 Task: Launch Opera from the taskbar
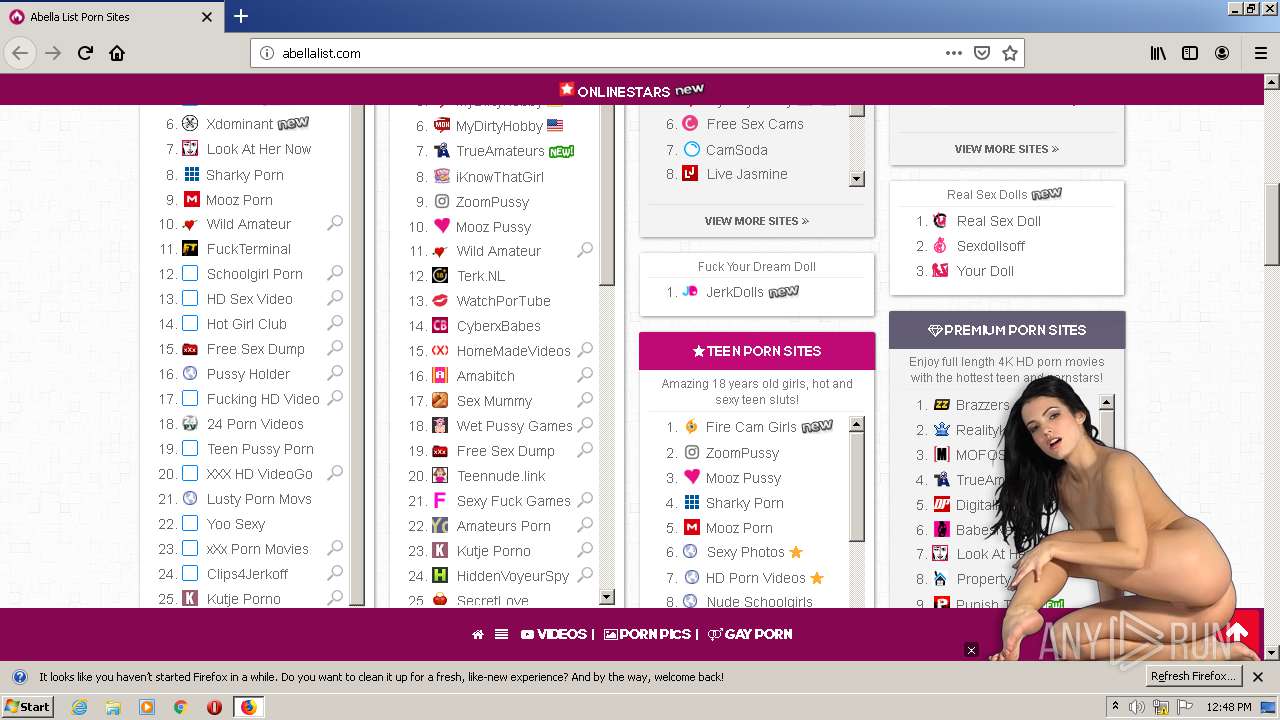tap(214, 707)
